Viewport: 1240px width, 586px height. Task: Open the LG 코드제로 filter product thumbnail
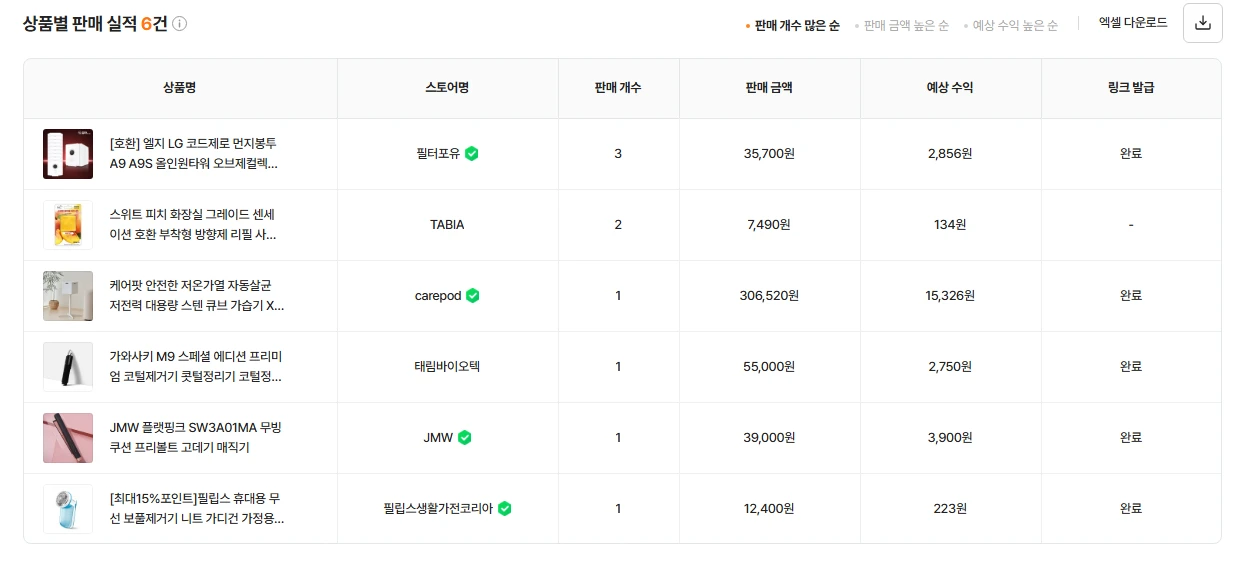68,154
